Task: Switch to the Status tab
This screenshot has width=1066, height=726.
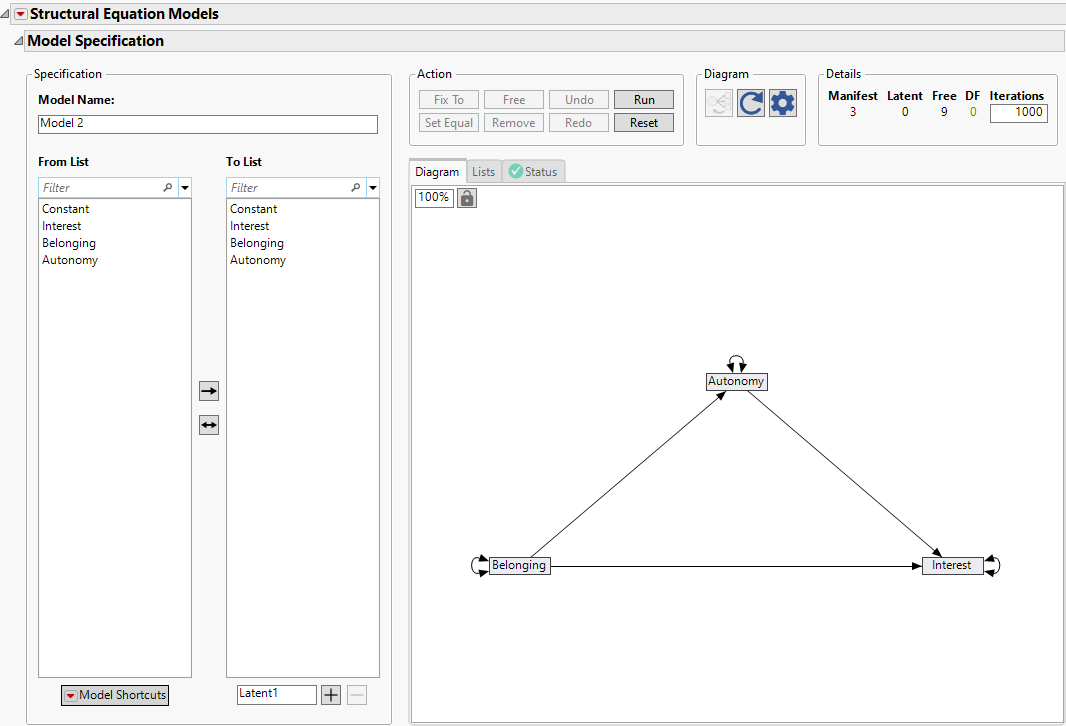Action: coord(537,171)
